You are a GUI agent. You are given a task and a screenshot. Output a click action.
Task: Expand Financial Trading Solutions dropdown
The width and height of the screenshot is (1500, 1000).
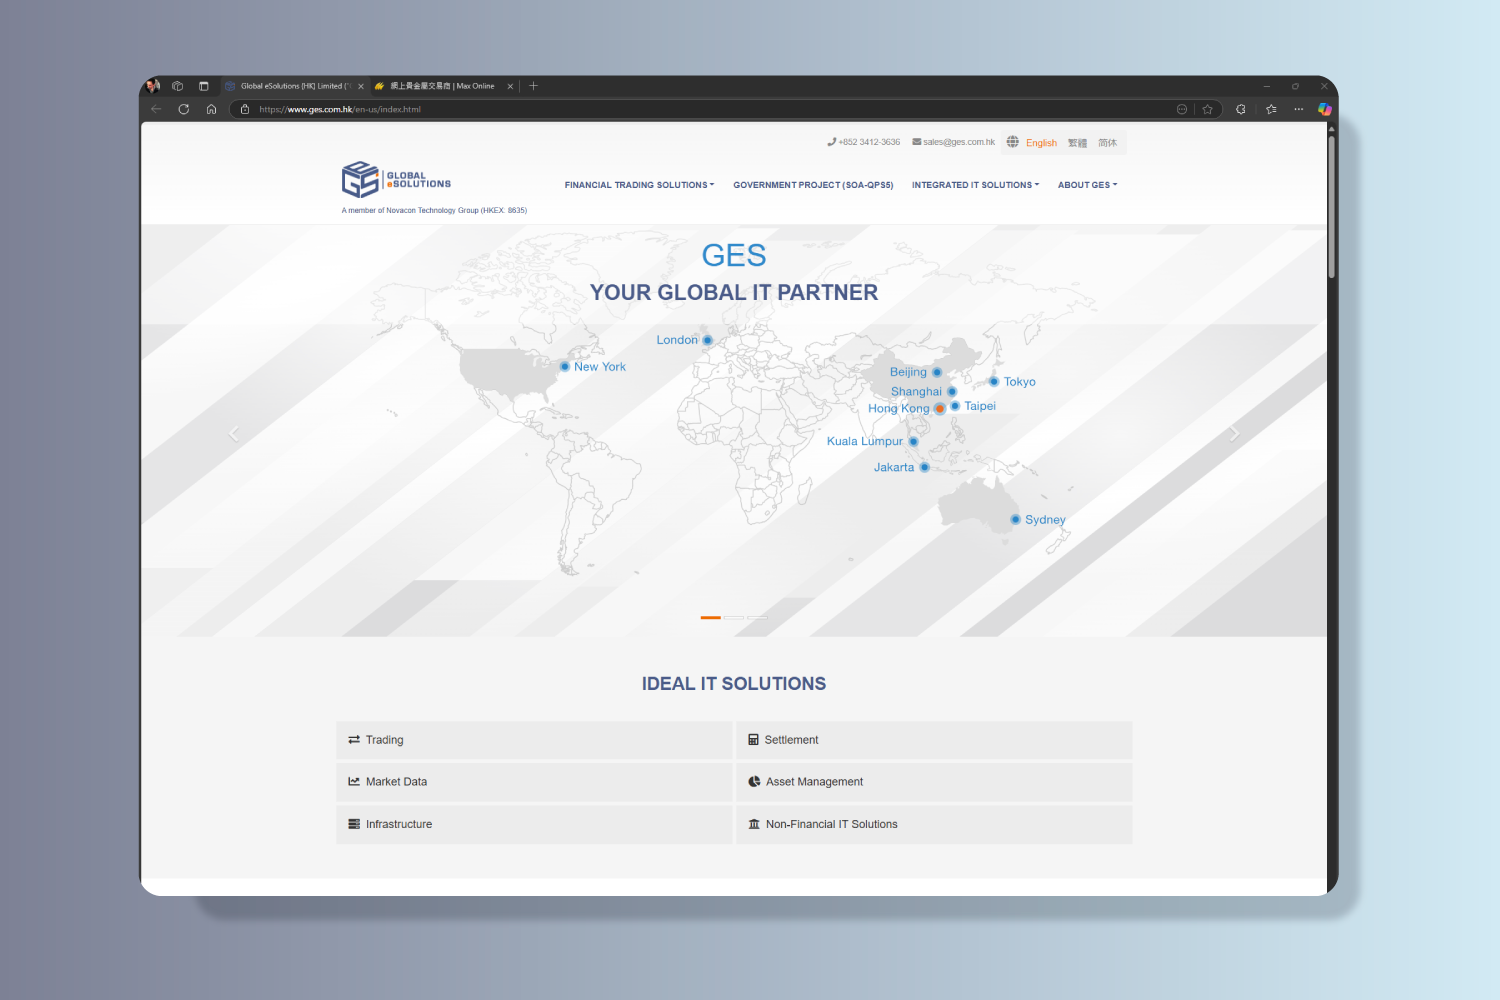coord(639,185)
